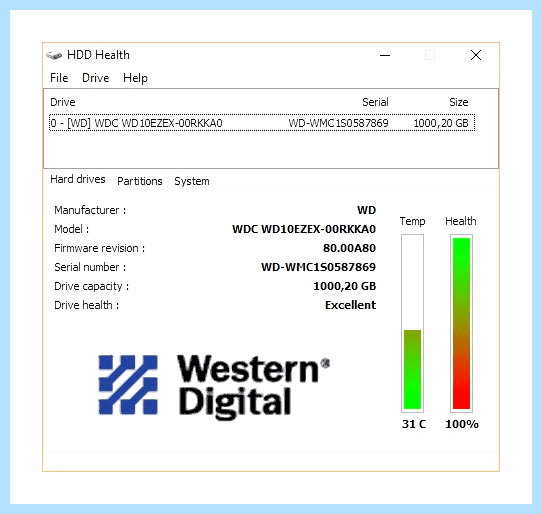Close the HDD Health window
The height and width of the screenshot is (514, 542).
[476, 55]
